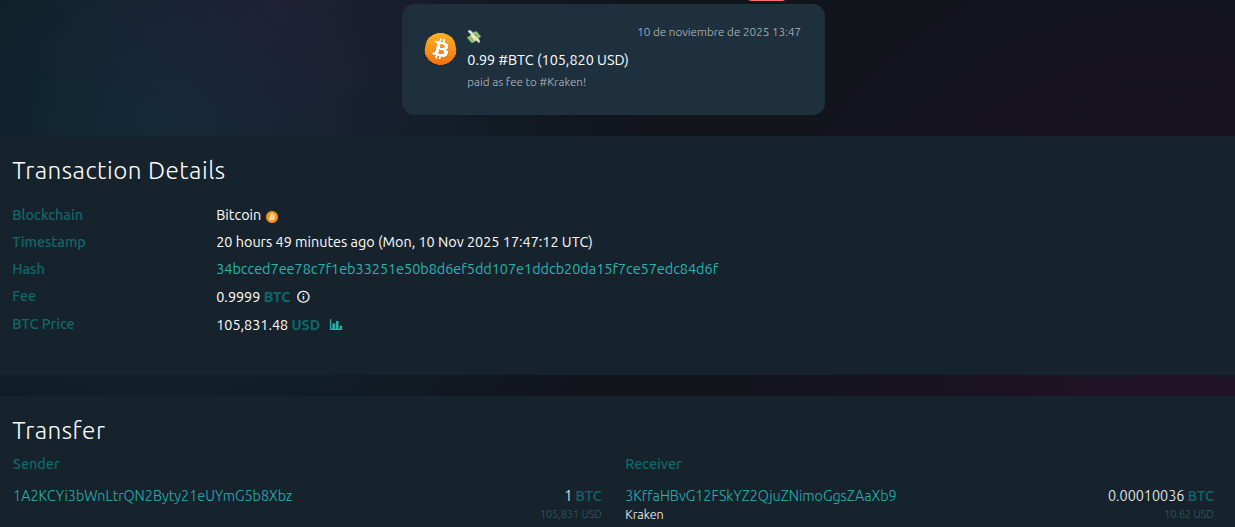1235x527 pixels.
Task: Click the 105,831.48 USD price value
Action: click(x=268, y=325)
